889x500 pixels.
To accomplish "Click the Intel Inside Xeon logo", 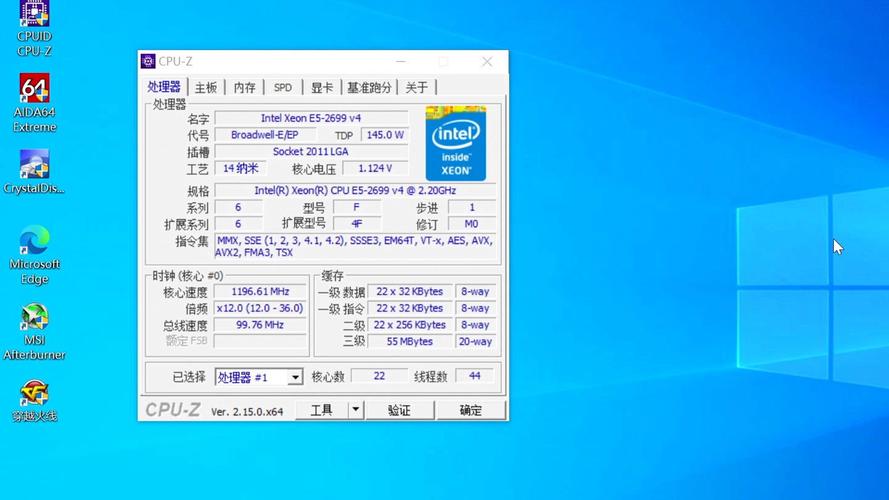I will (x=456, y=143).
